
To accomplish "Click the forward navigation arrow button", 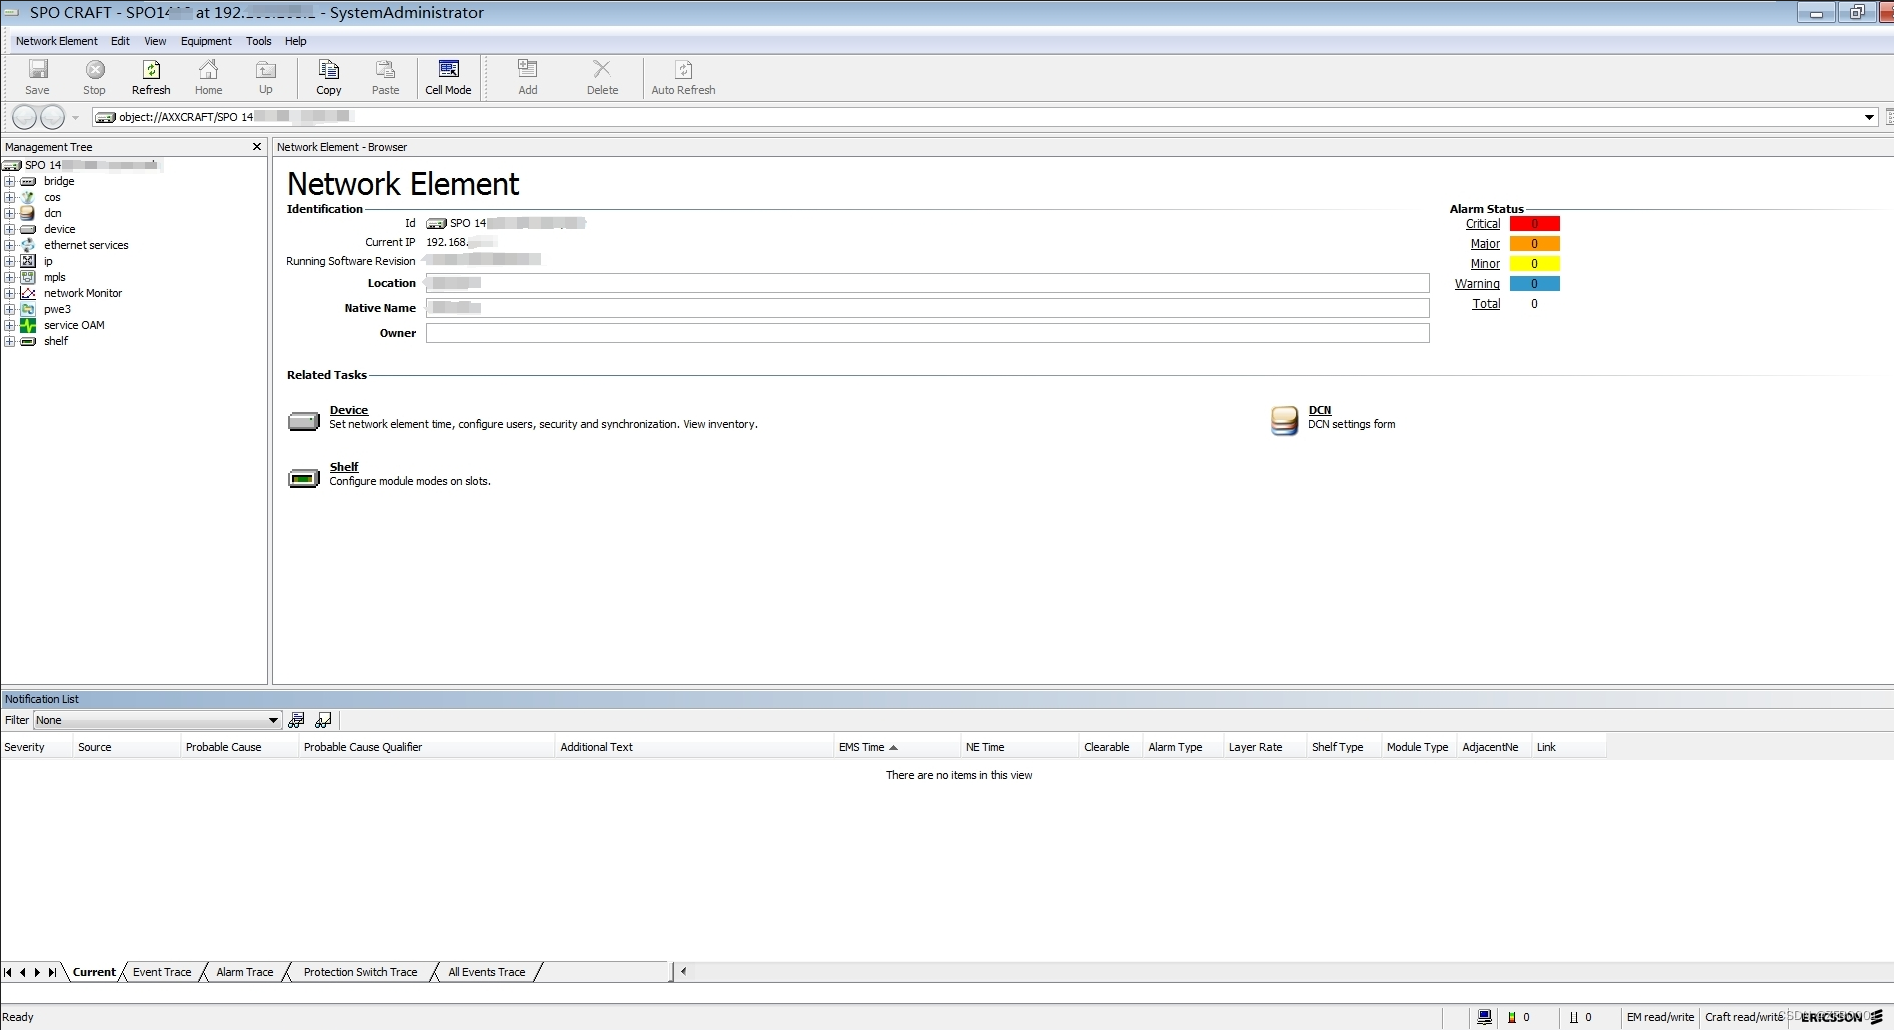I will pyautogui.click(x=52, y=117).
